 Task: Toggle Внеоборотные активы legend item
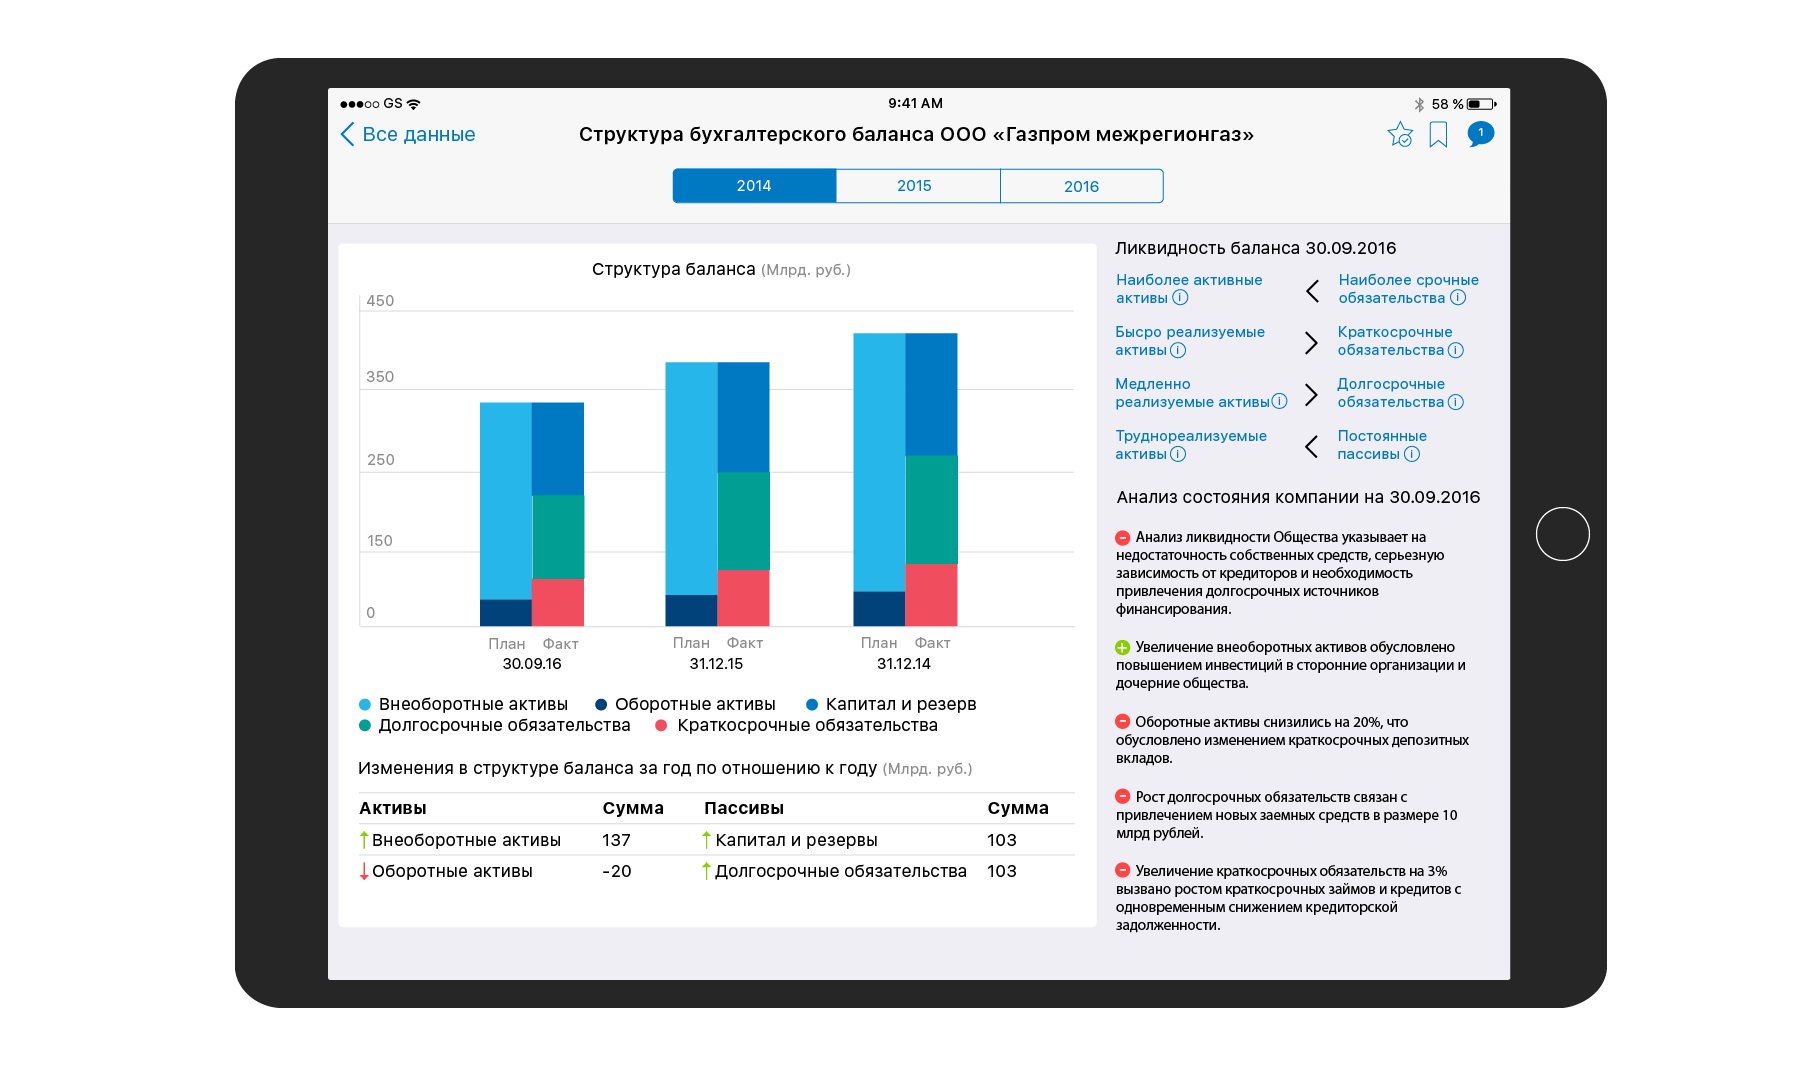(x=464, y=705)
